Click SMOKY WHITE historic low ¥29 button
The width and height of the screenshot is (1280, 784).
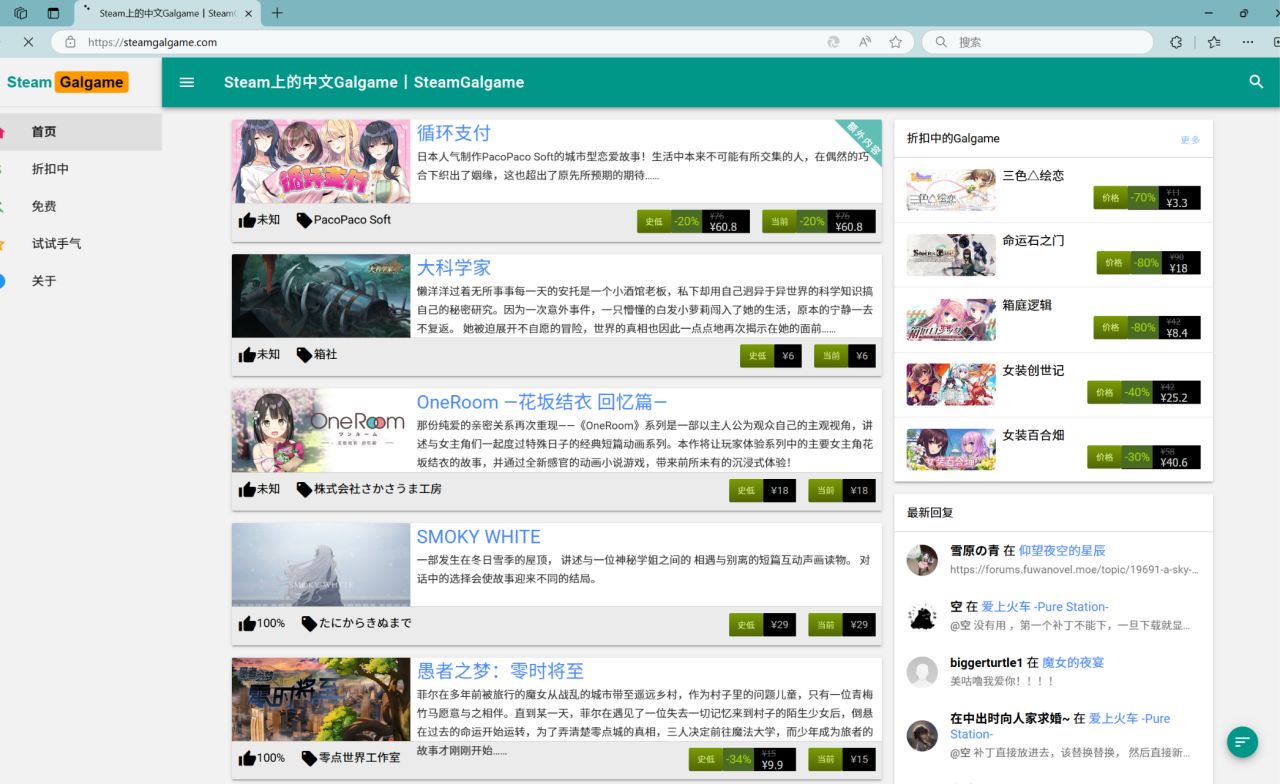(x=762, y=625)
